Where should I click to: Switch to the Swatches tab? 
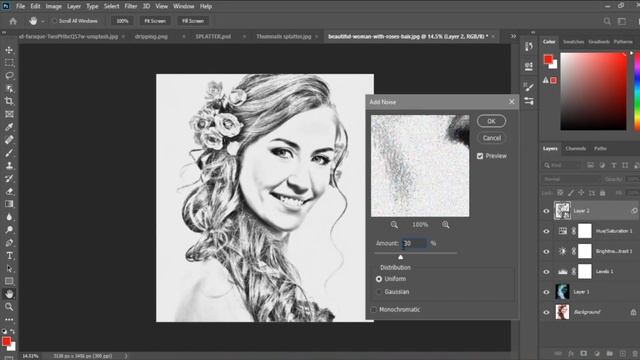coord(573,42)
